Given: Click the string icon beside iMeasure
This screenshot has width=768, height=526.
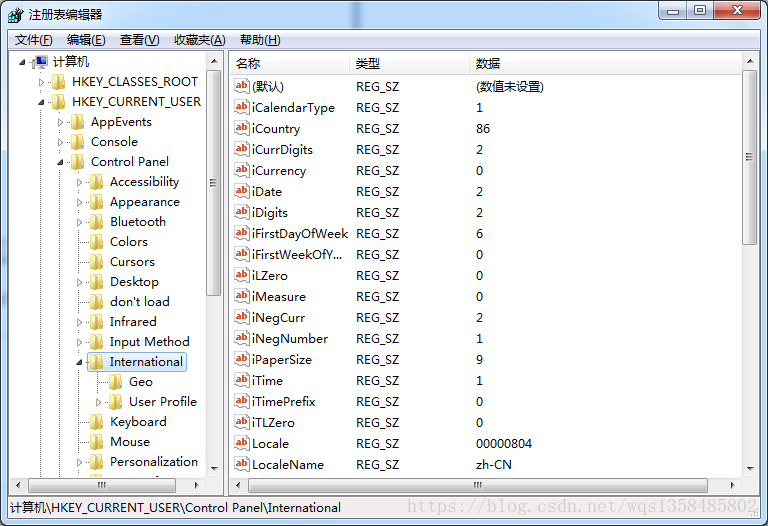Looking at the screenshot, I should coord(241,296).
